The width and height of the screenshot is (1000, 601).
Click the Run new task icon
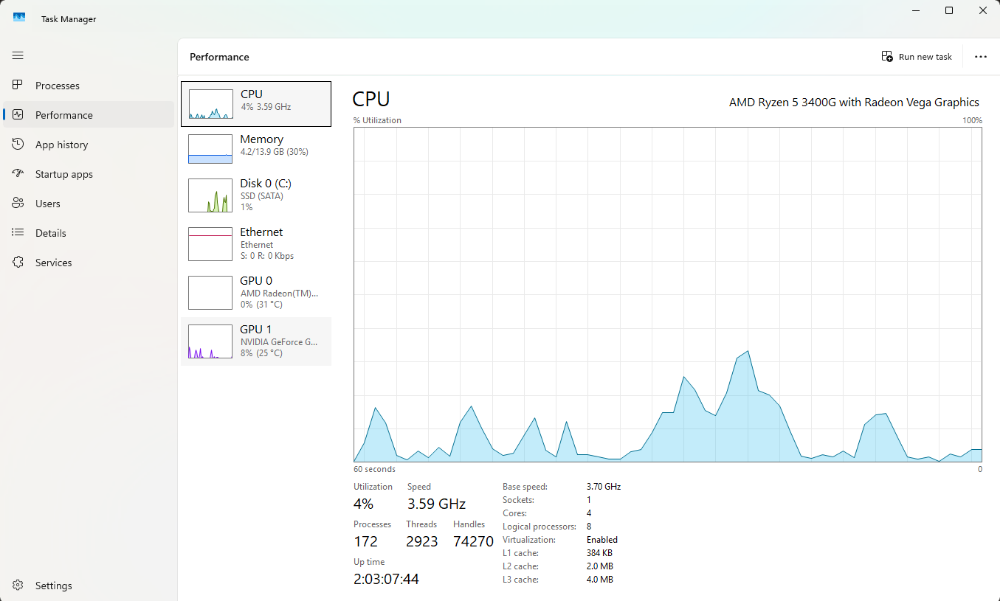[887, 57]
